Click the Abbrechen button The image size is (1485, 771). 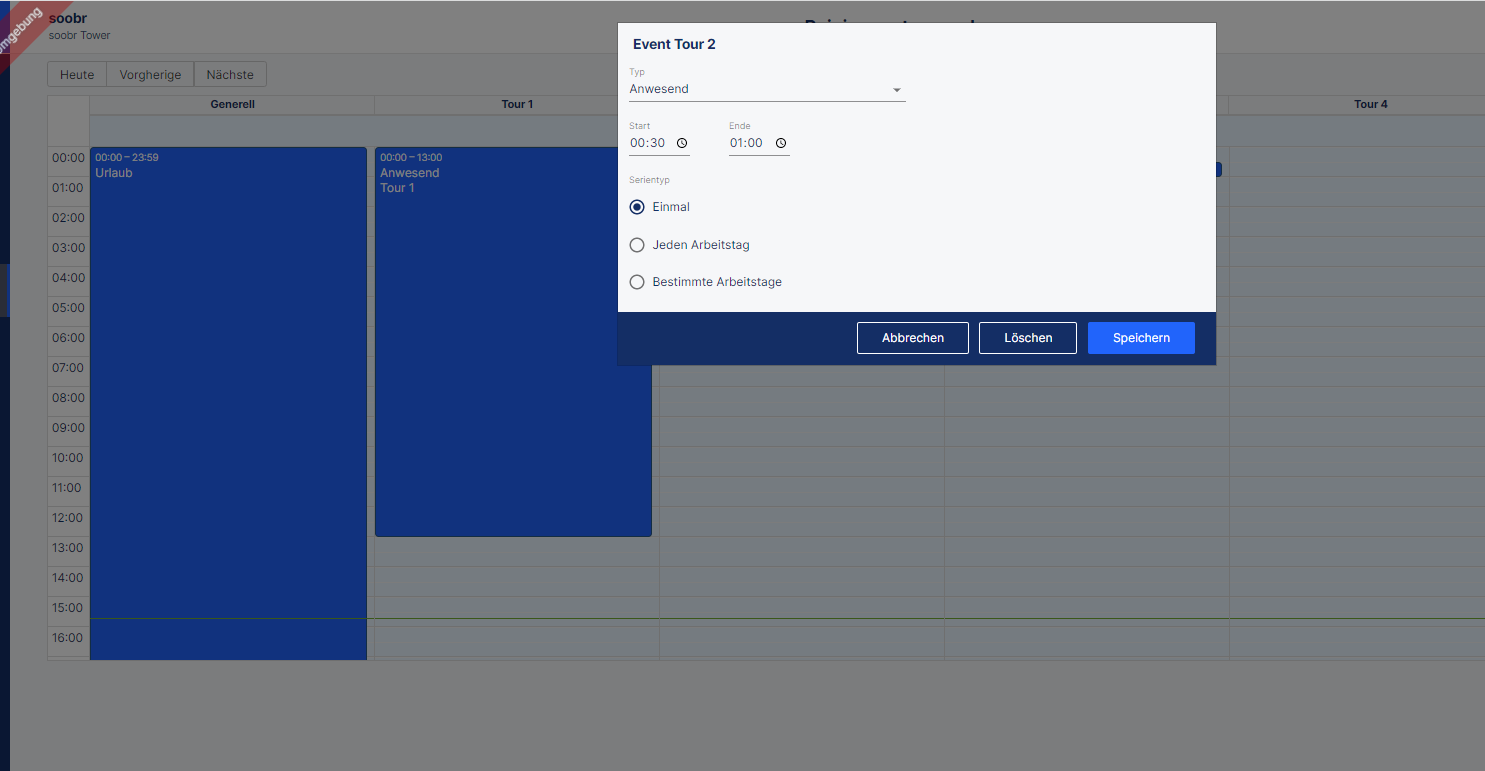pos(913,338)
